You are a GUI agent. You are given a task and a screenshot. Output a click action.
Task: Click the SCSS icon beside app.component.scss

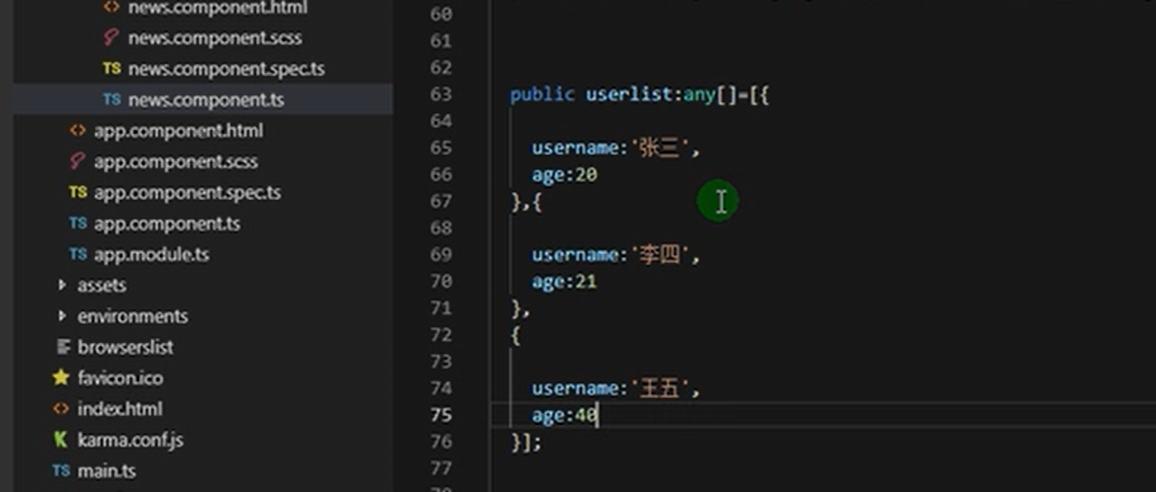click(x=77, y=161)
